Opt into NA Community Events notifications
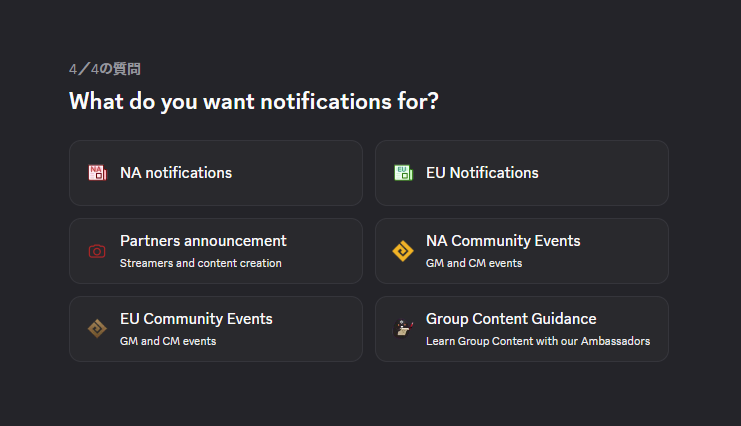The image size is (741, 426). (x=522, y=251)
